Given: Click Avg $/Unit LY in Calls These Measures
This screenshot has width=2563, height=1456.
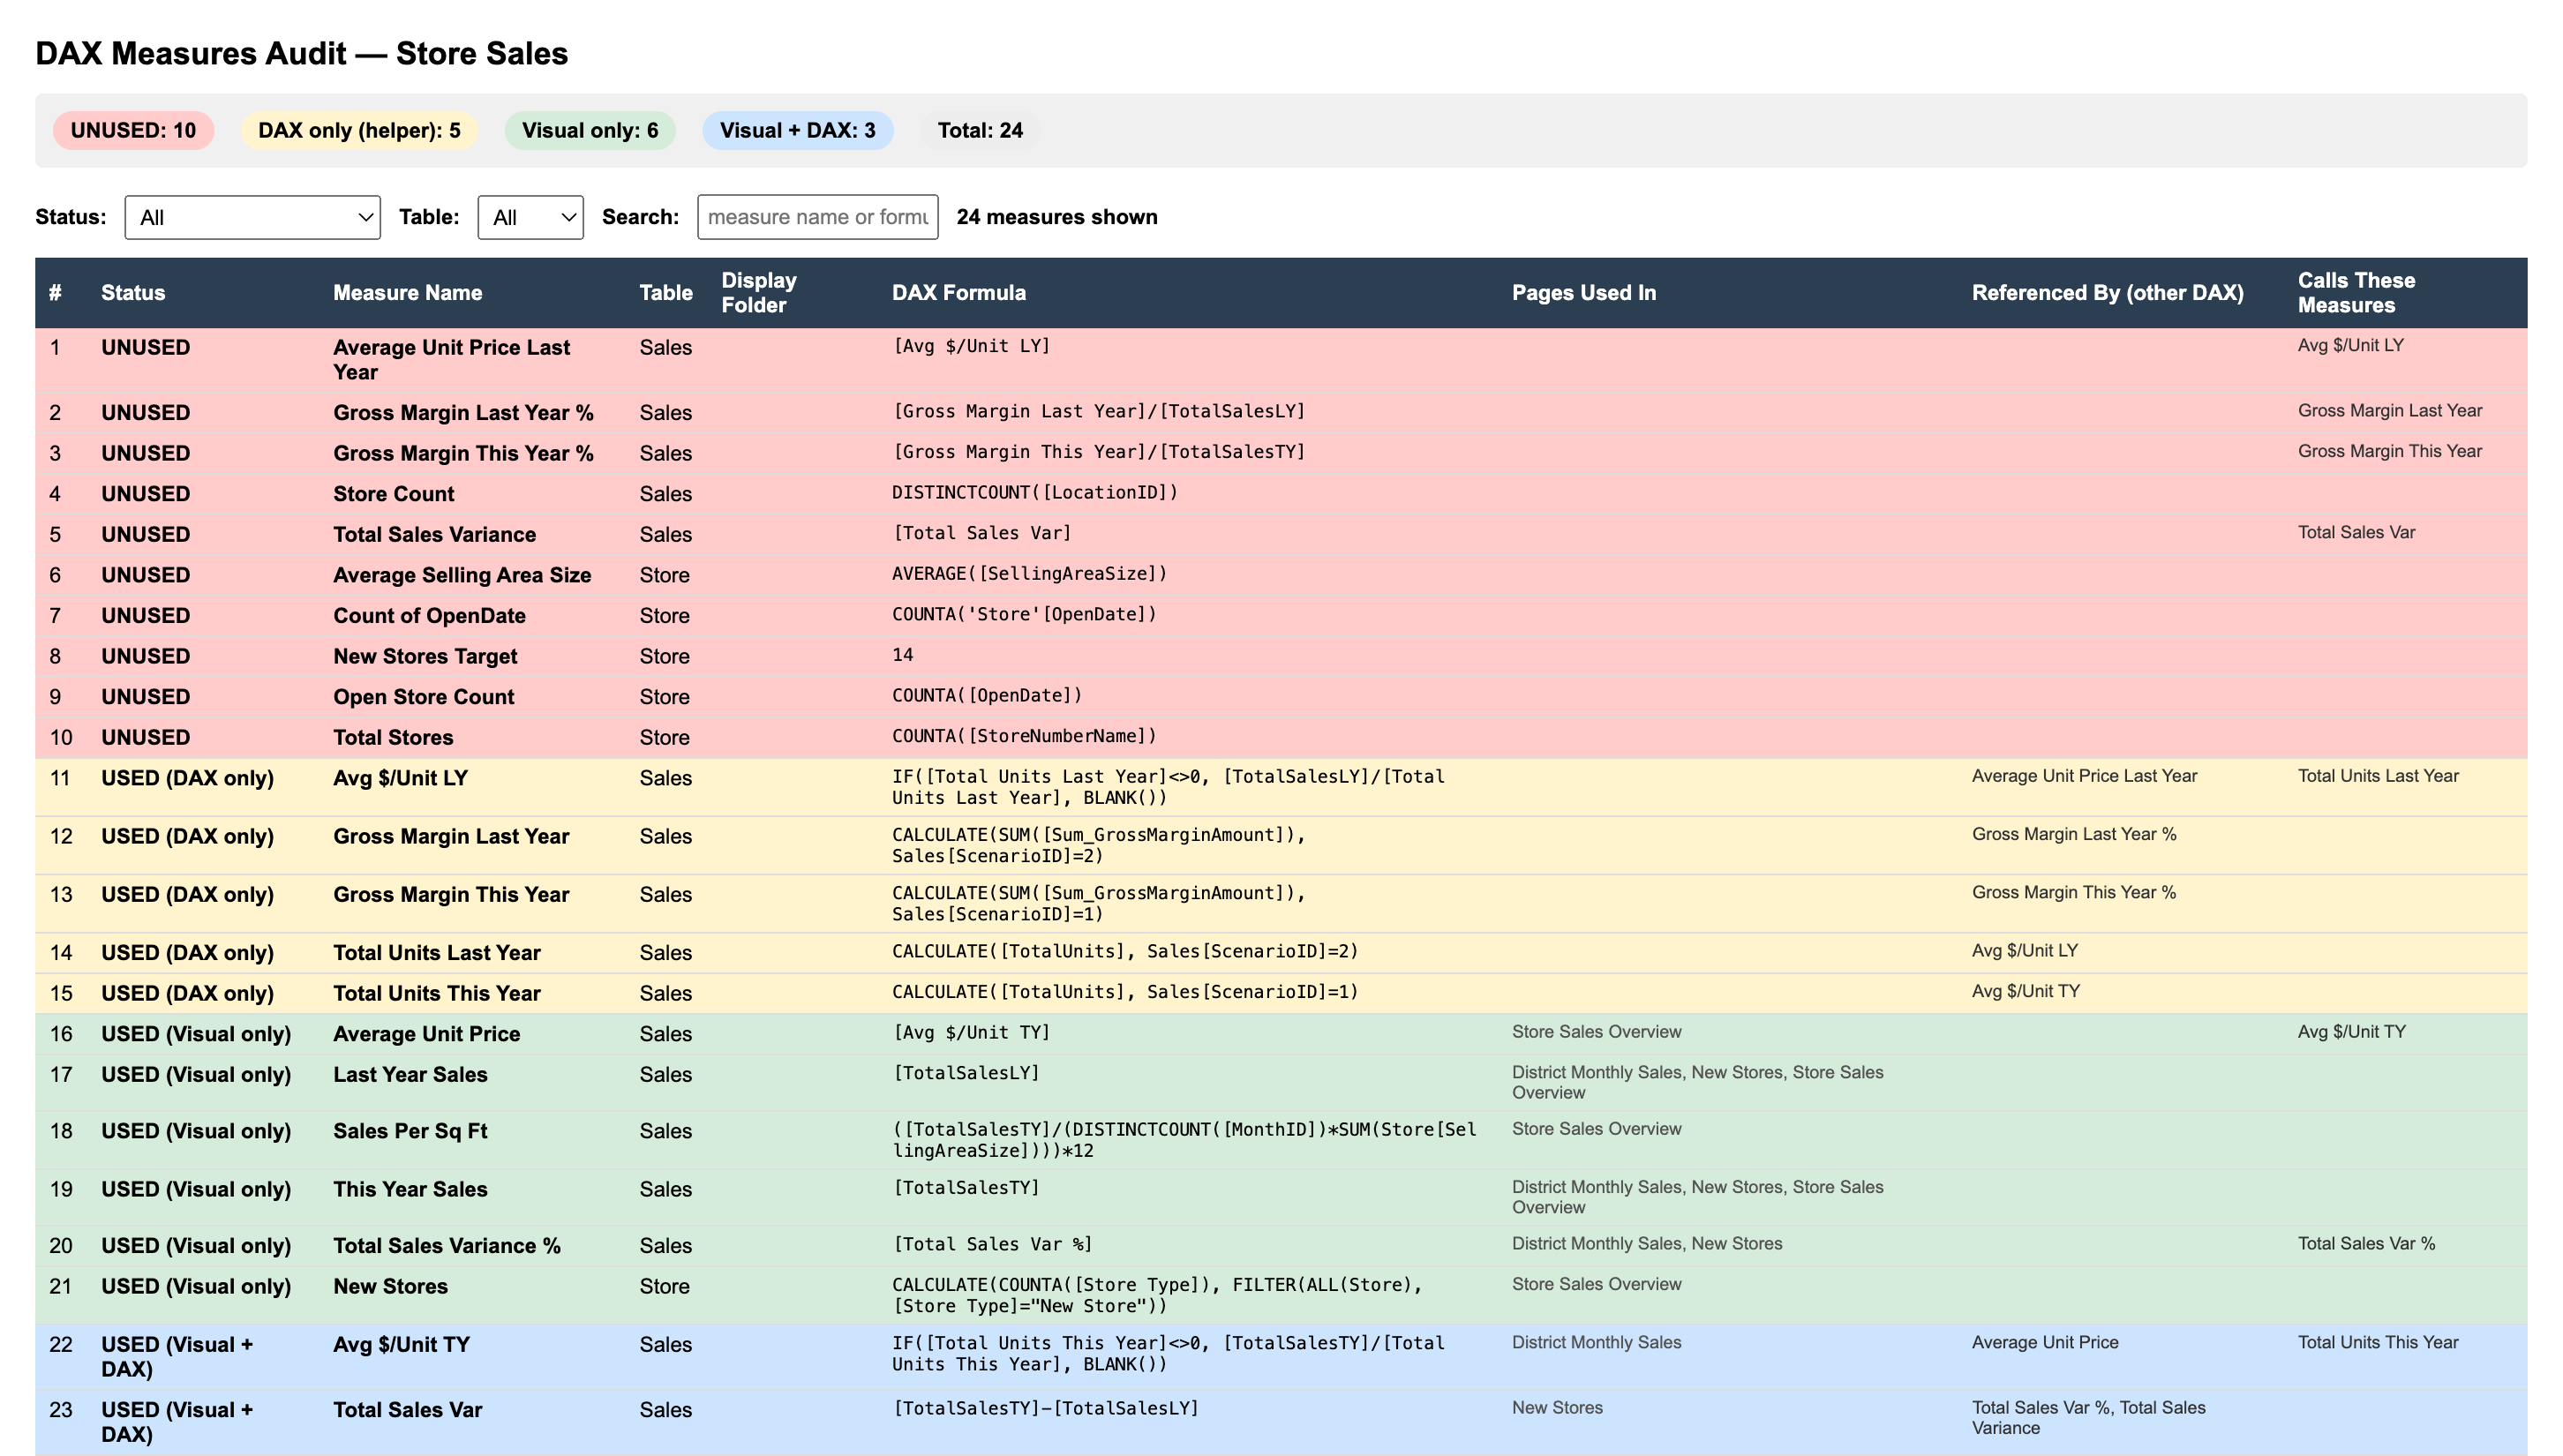Looking at the screenshot, I should 2349,345.
